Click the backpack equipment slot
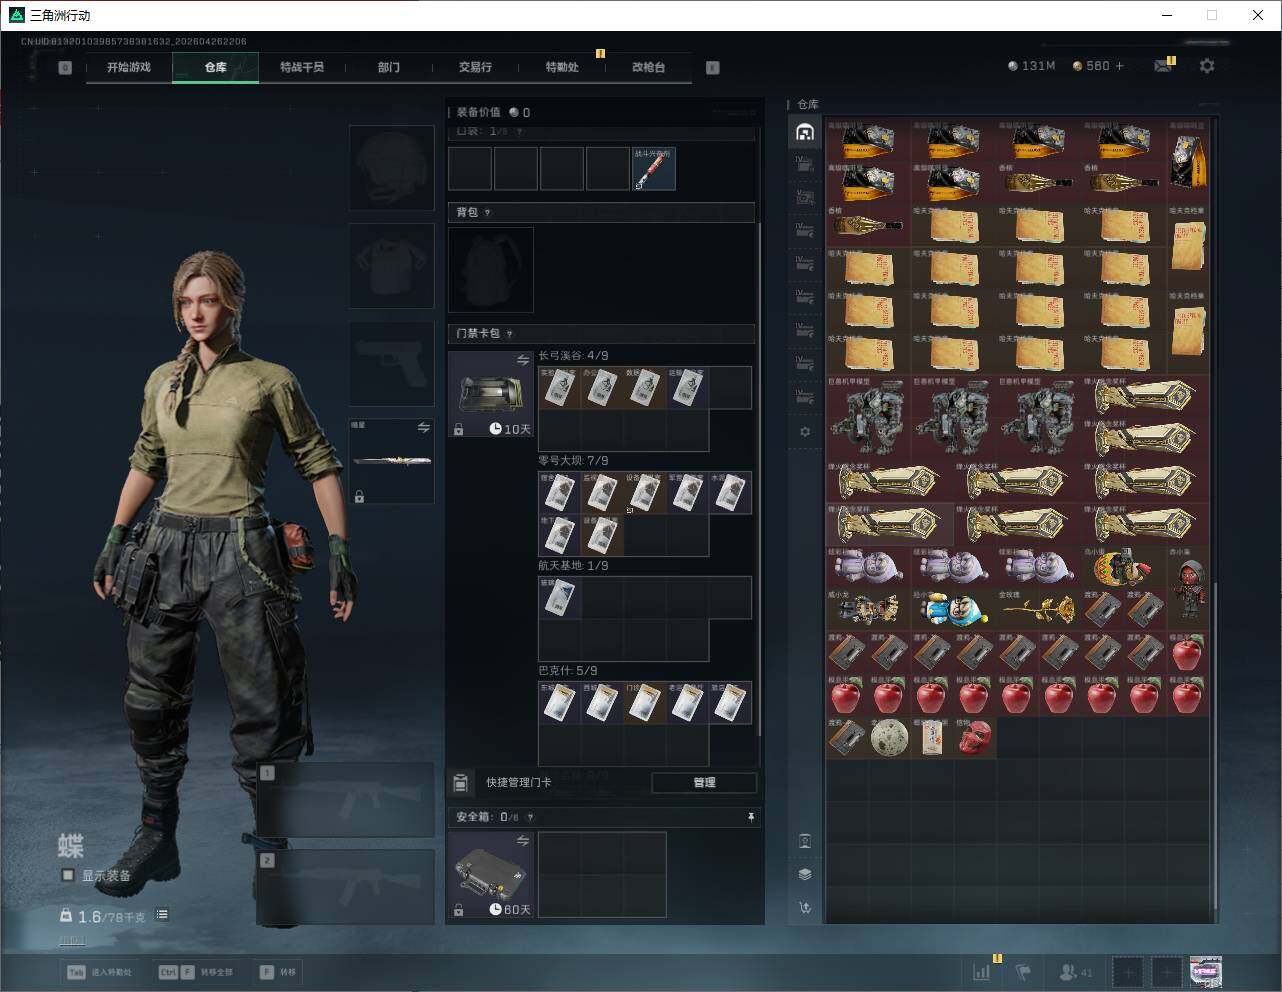This screenshot has width=1282, height=992. click(491, 269)
